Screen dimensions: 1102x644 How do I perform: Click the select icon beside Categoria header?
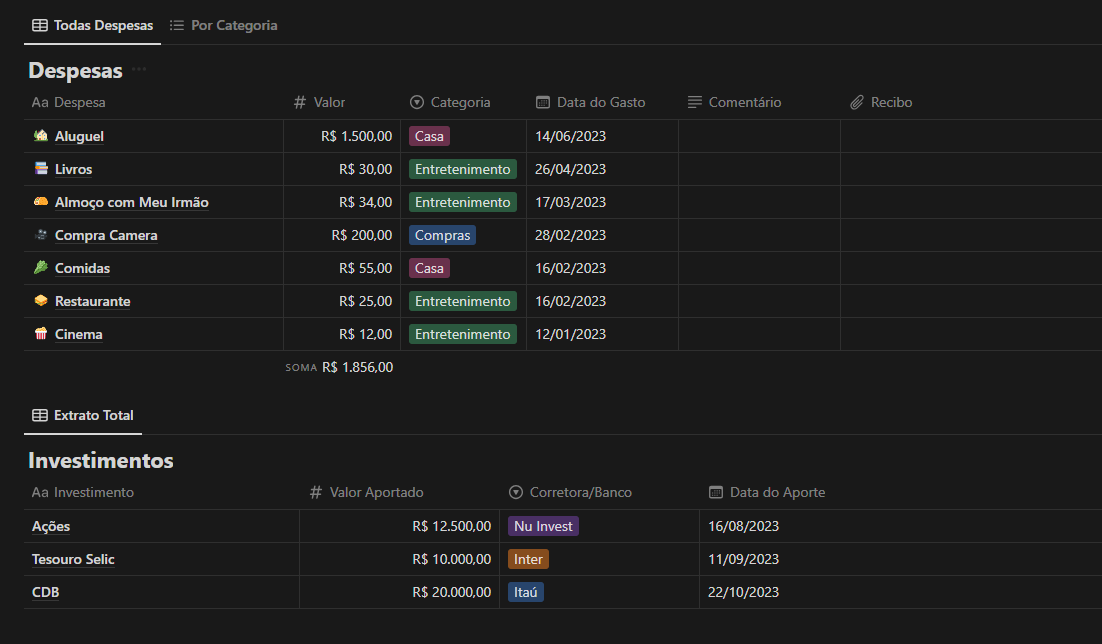click(x=417, y=103)
